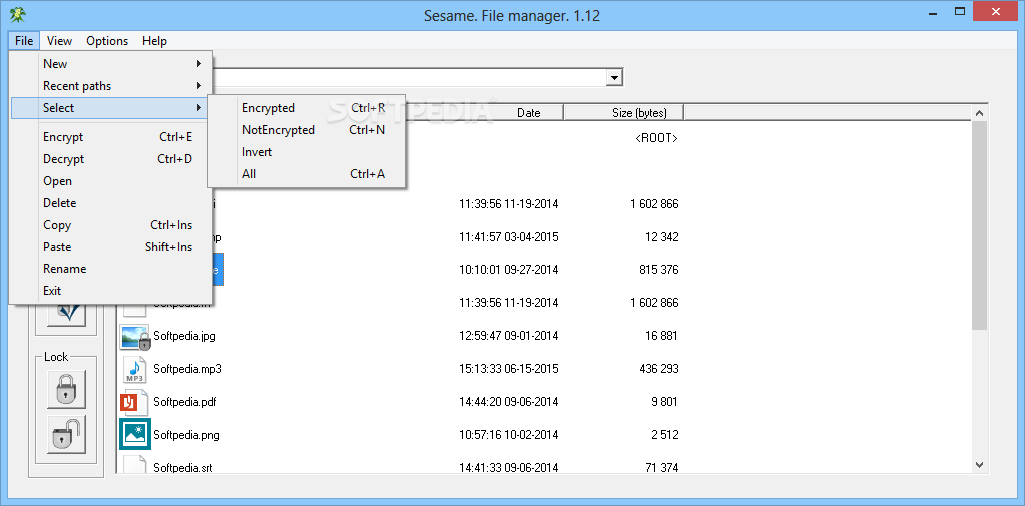Select the Softpedia.png file name
Image resolution: width=1025 pixels, height=506 pixels.
coord(186,435)
